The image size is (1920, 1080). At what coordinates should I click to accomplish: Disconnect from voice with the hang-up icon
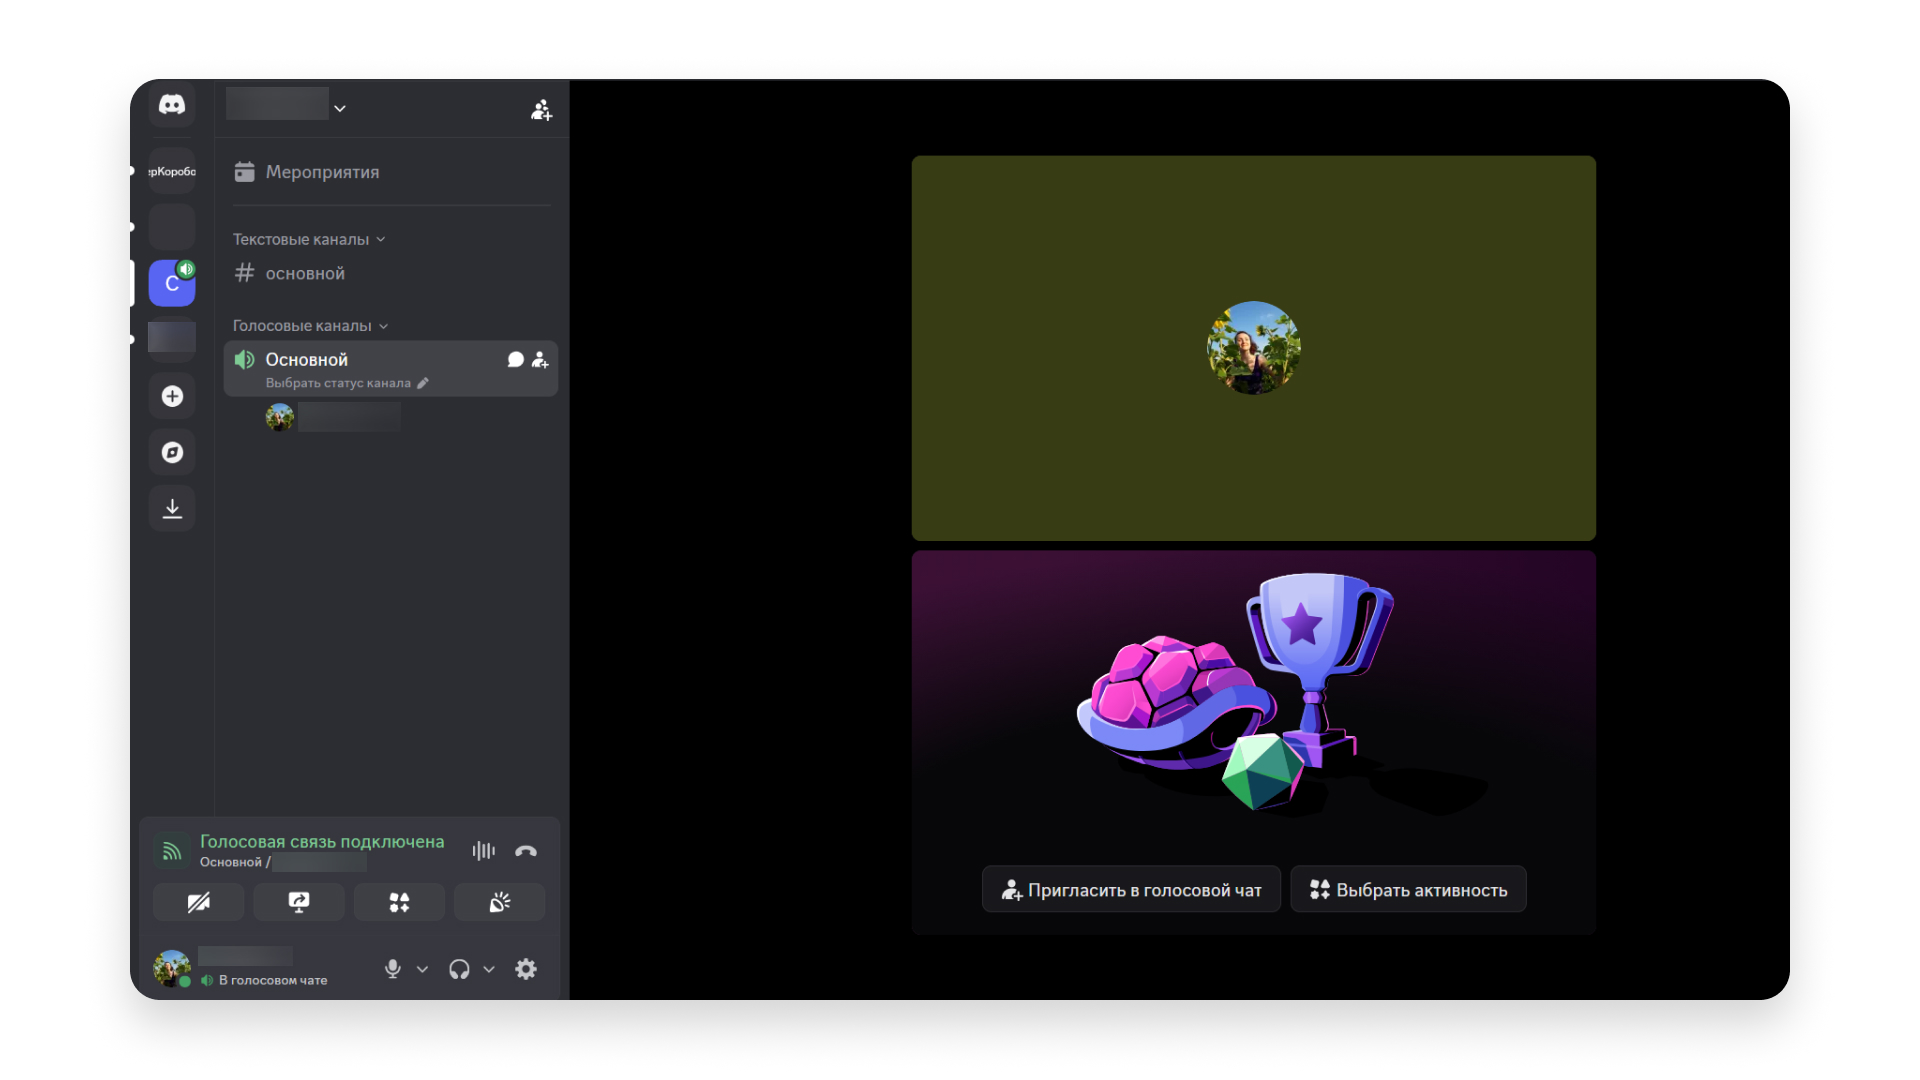(526, 851)
